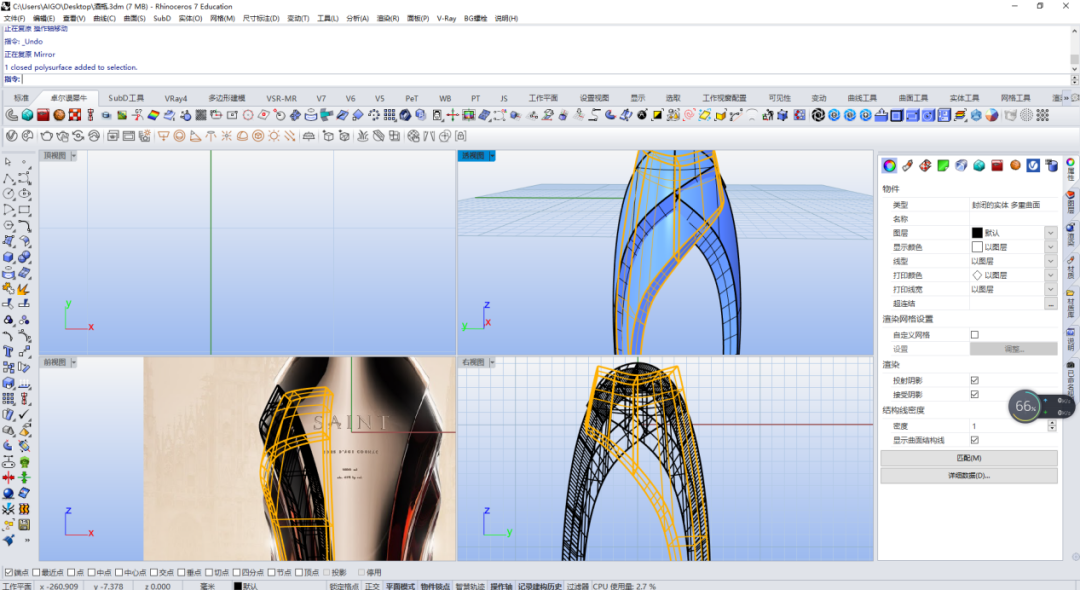Click the 超连结 ellipsis button

point(1050,304)
